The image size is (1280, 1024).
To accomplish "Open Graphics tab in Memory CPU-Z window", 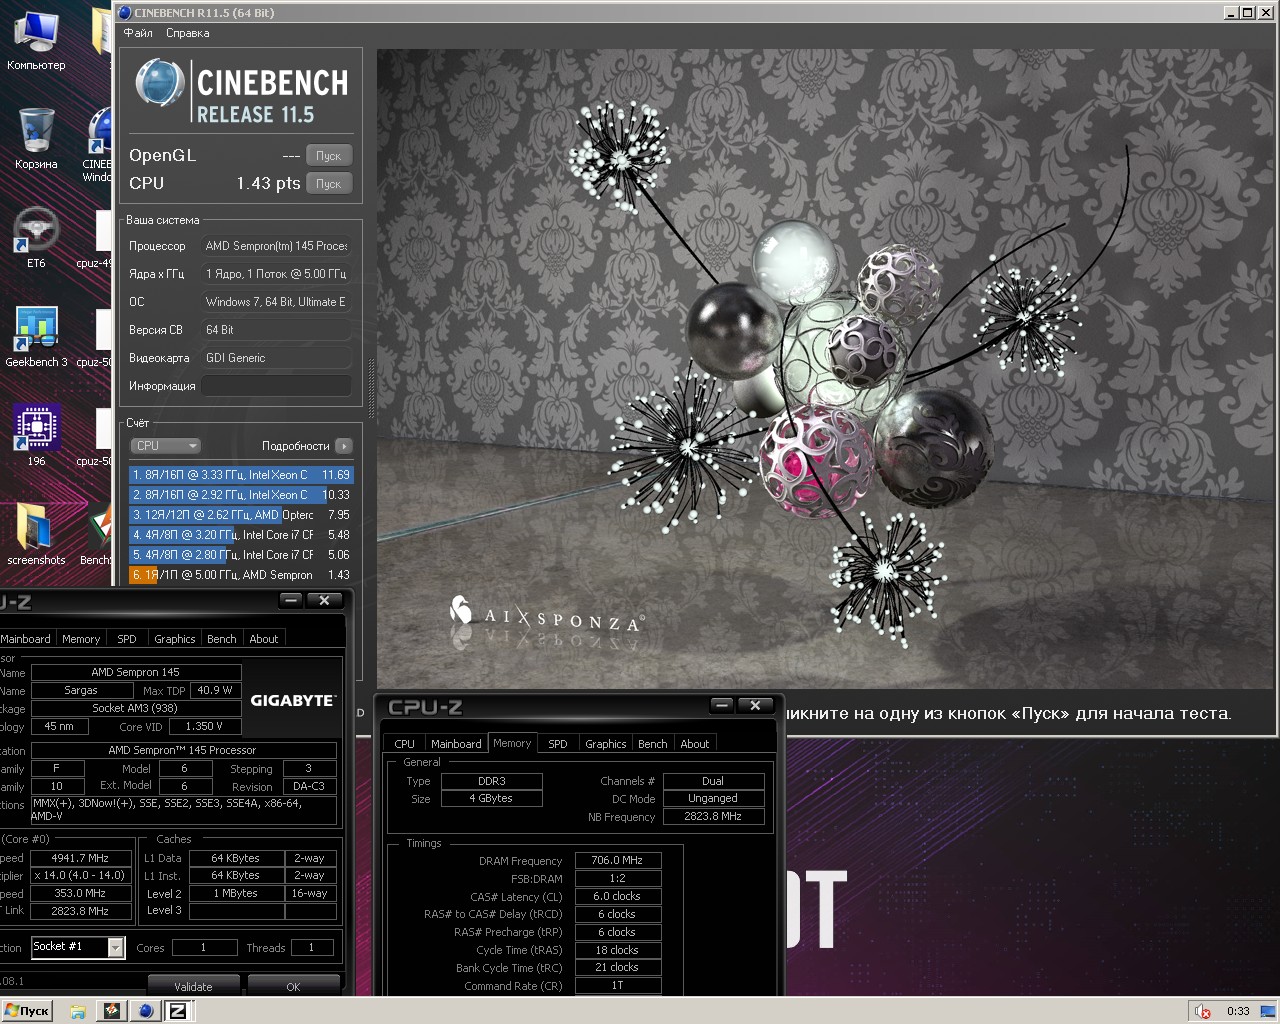I will (x=606, y=744).
